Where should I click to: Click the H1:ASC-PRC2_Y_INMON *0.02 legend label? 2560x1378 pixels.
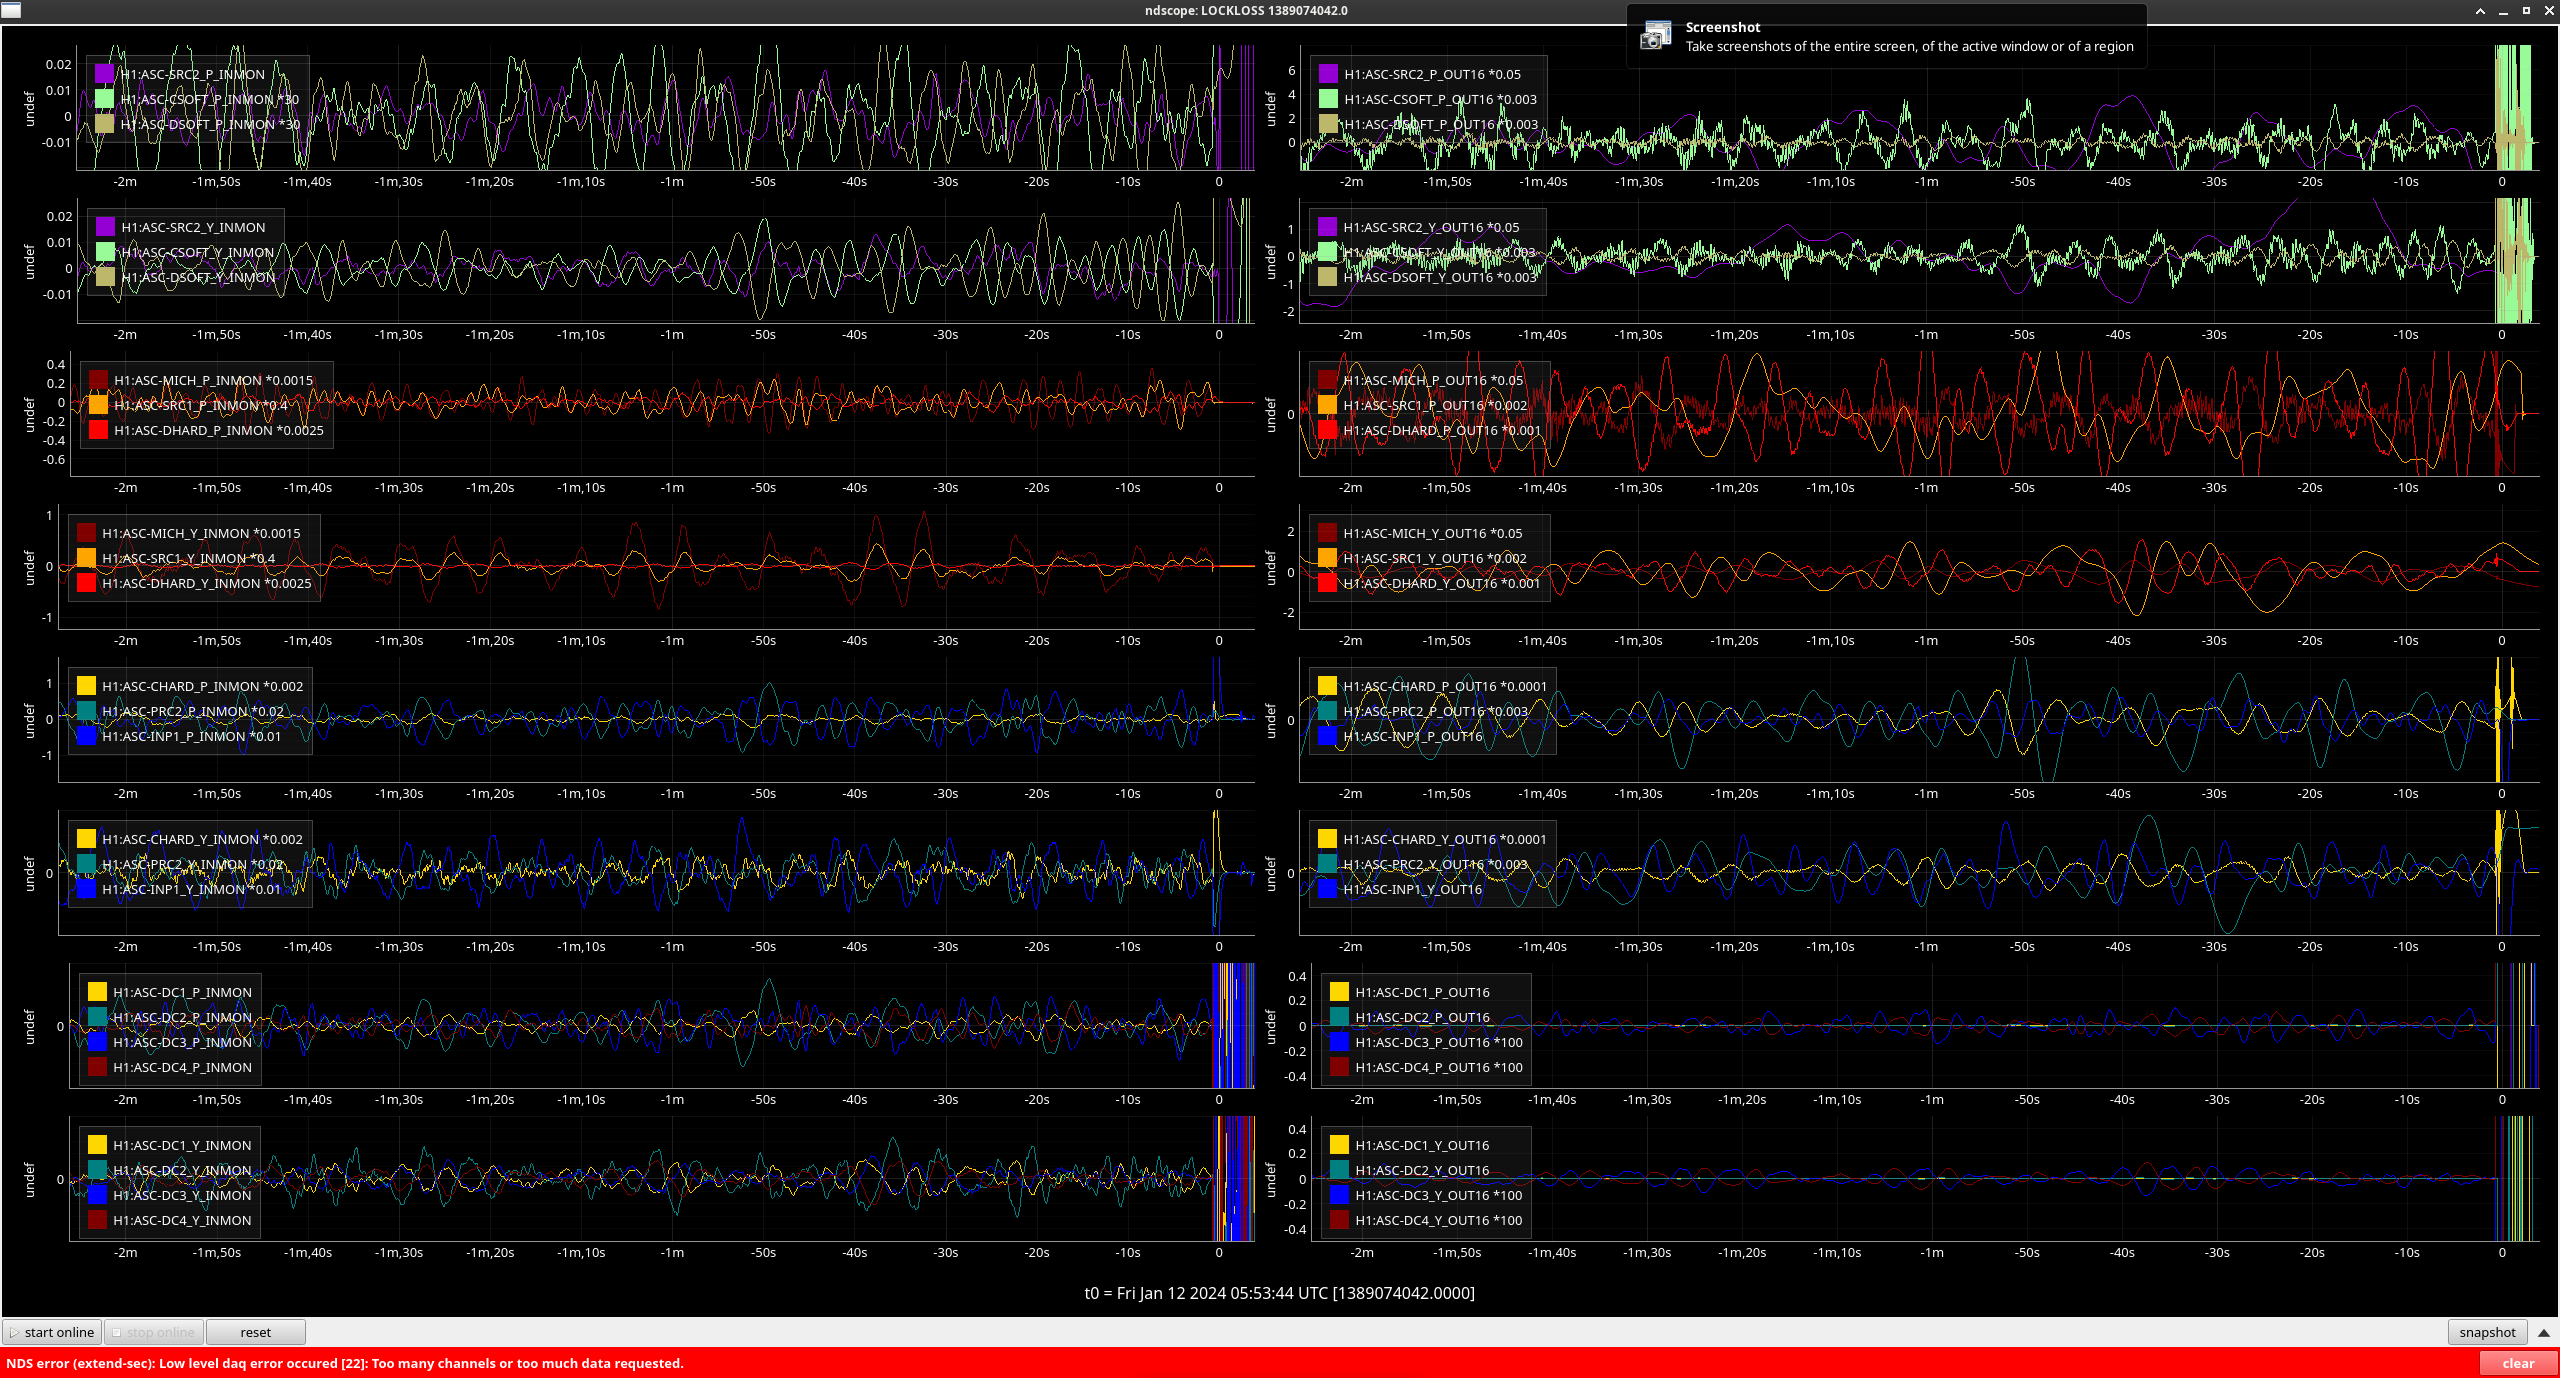pyautogui.click(x=192, y=865)
